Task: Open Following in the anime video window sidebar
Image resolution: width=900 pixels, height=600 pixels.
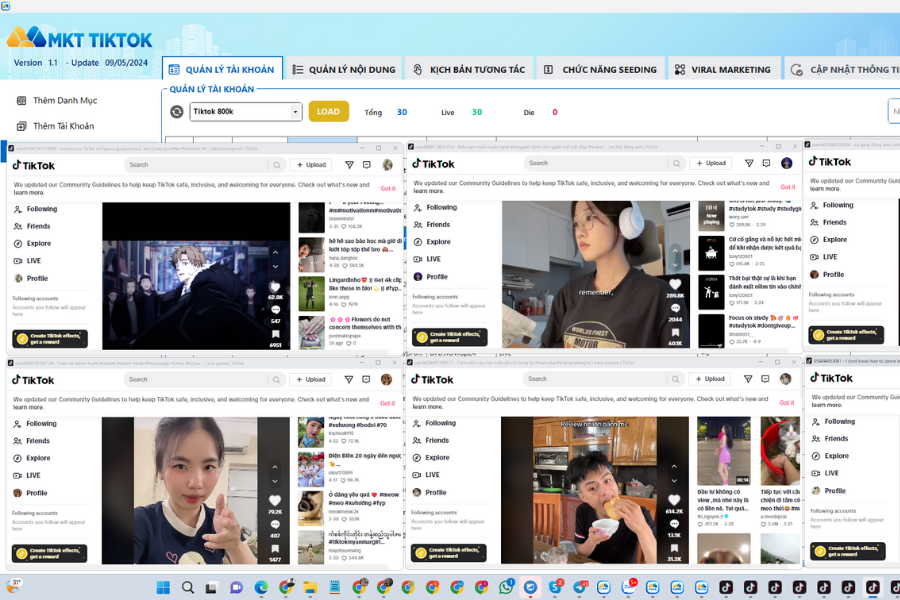Action: (36, 209)
